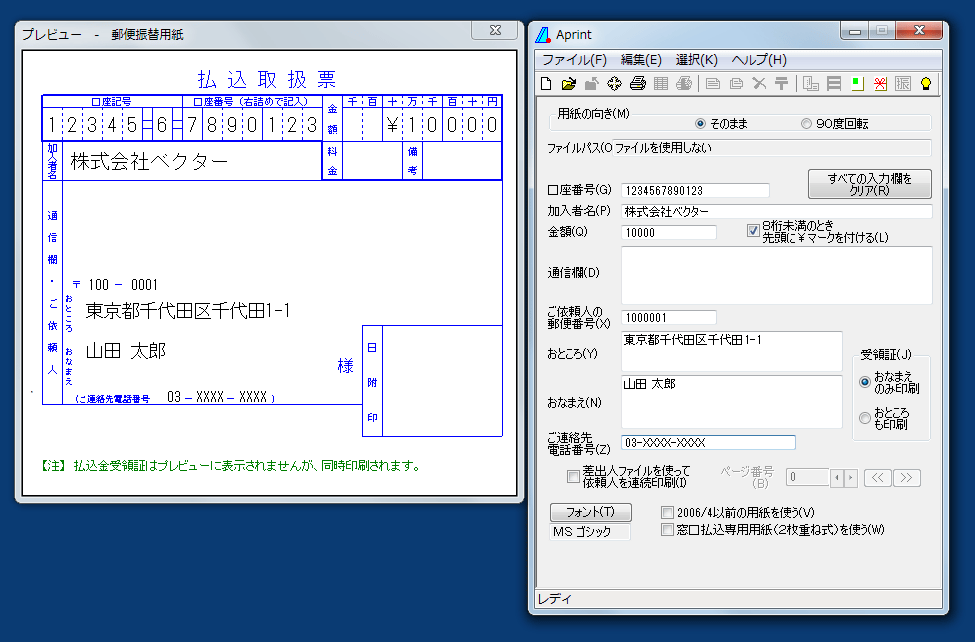The image size is (975, 642).
Task: Enable 2006/4以前の用紙を使う checkbox
Action: pyautogui.click(x=667, y=512)
